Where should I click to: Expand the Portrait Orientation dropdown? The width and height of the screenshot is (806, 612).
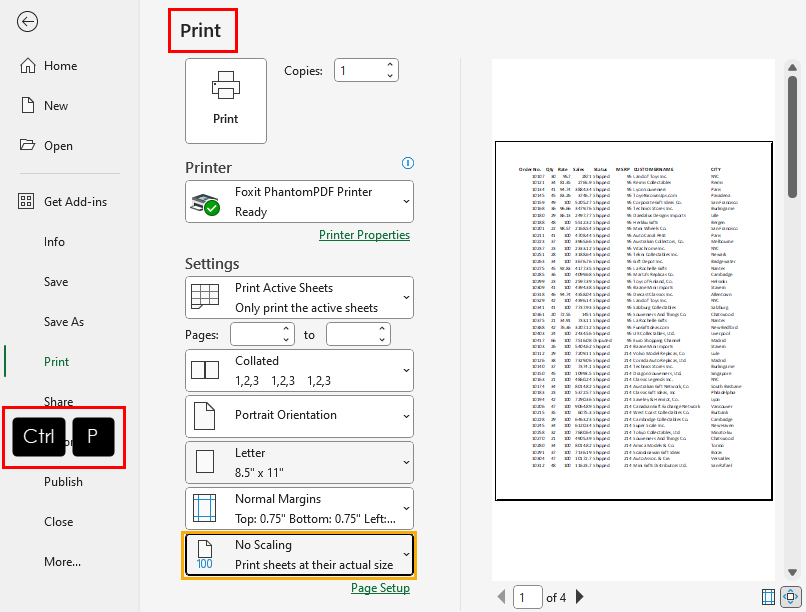pos(299,416)
